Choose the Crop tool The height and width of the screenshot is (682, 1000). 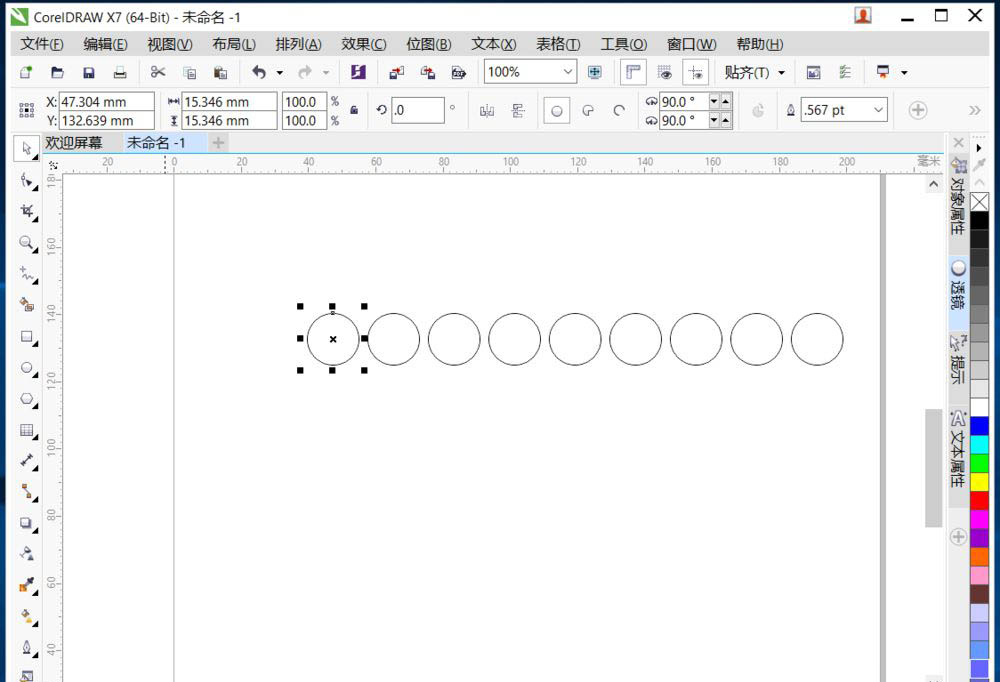pyautogui.click(x=27, y=212)
